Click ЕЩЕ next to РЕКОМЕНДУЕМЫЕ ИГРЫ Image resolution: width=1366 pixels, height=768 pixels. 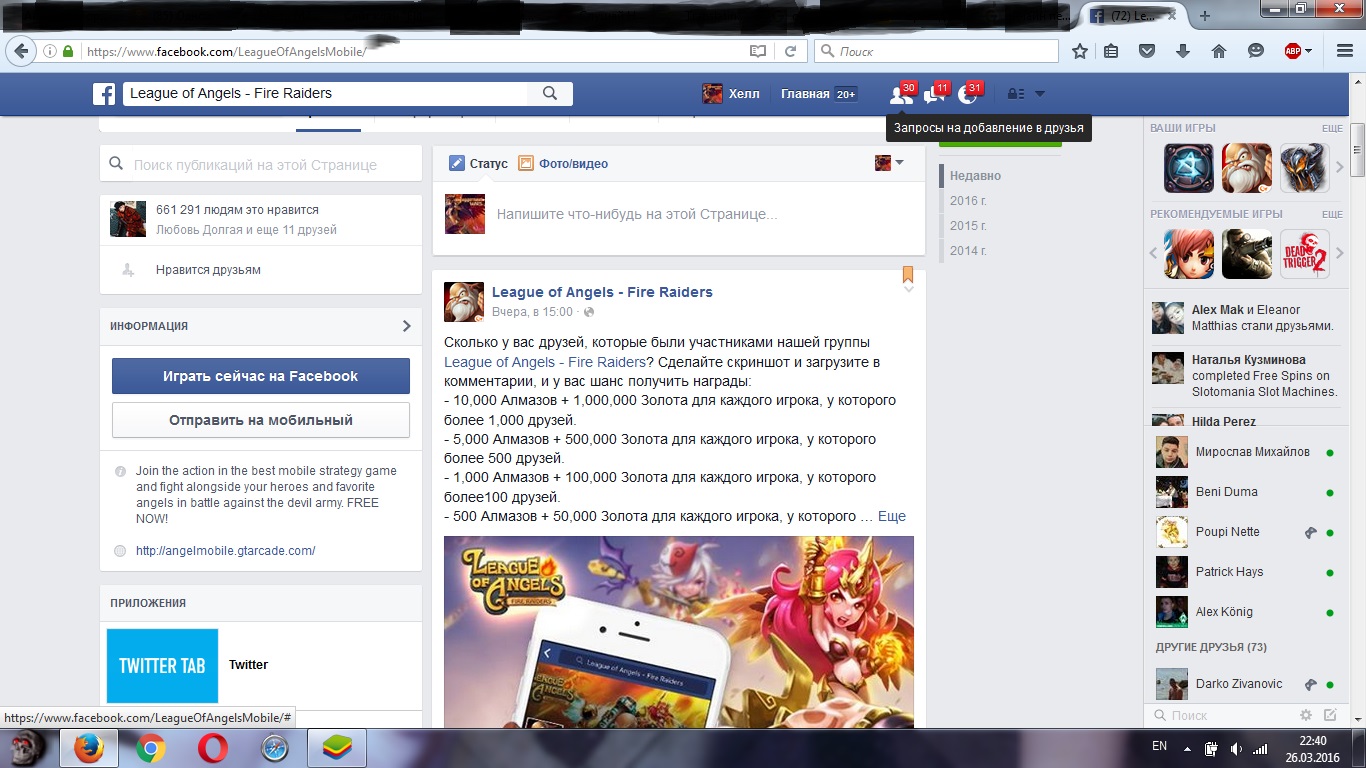(x=1332, y=215)
